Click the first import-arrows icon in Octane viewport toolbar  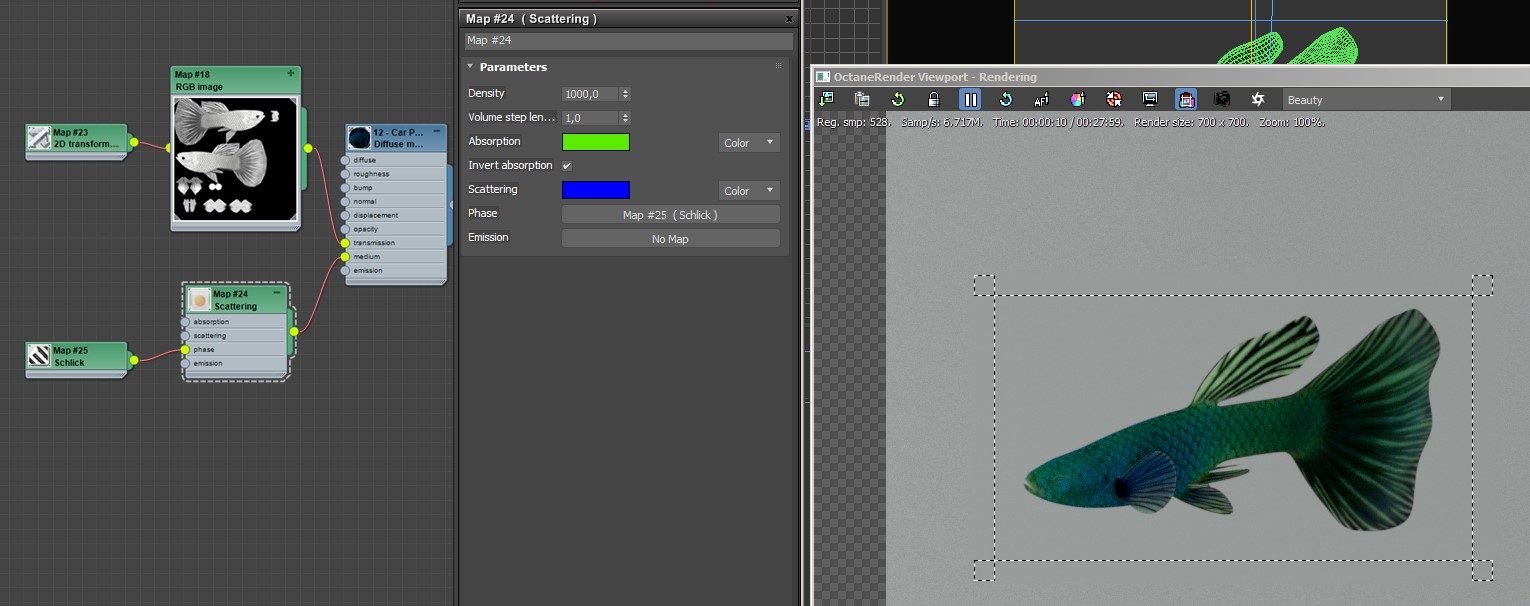[826, 99]
